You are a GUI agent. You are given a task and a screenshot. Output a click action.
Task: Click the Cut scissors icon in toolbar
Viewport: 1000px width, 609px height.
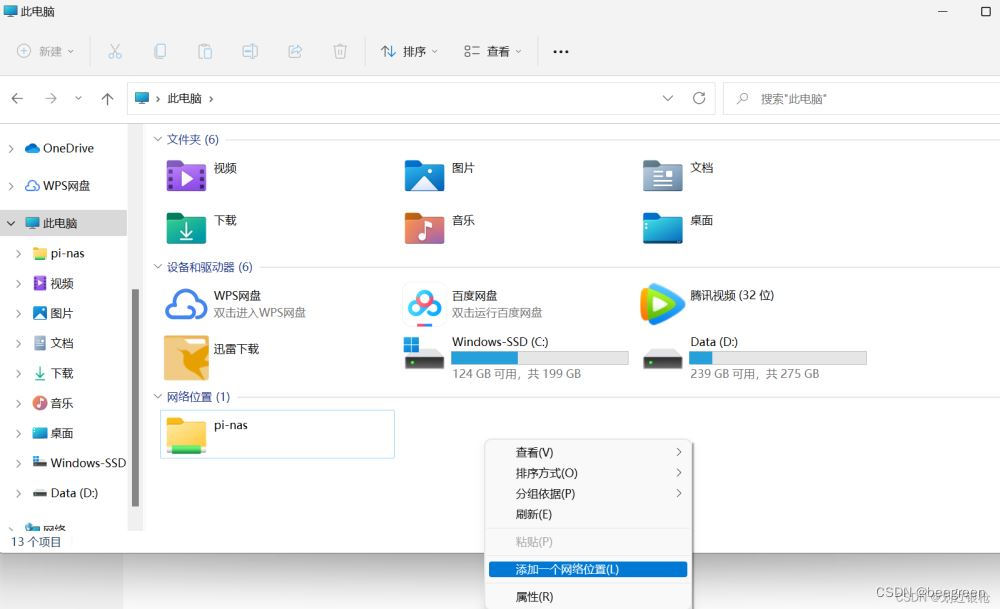coord(115,52)
